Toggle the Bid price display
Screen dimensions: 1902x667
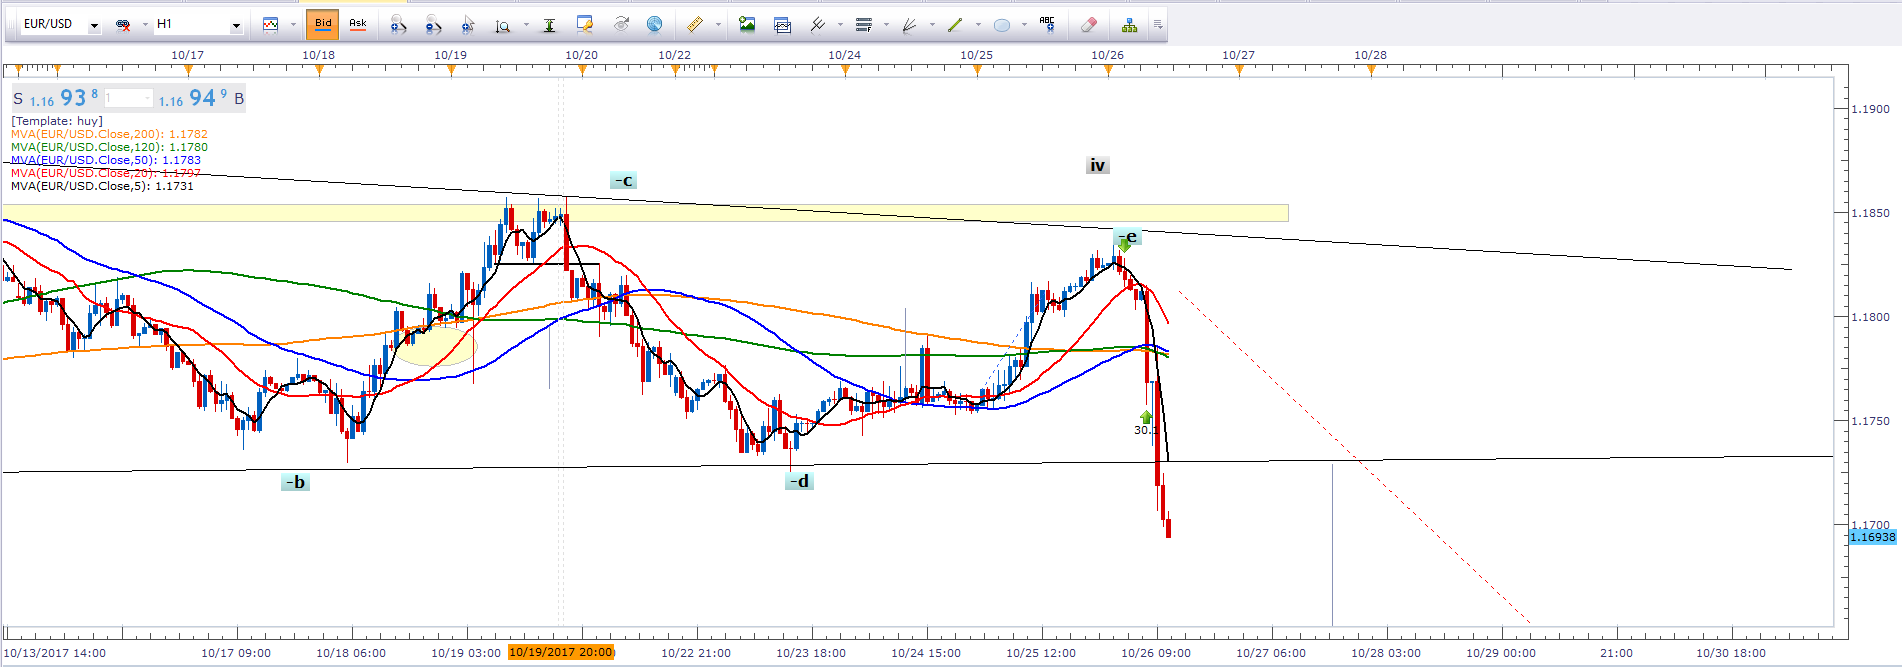click(x=323, y=25)
